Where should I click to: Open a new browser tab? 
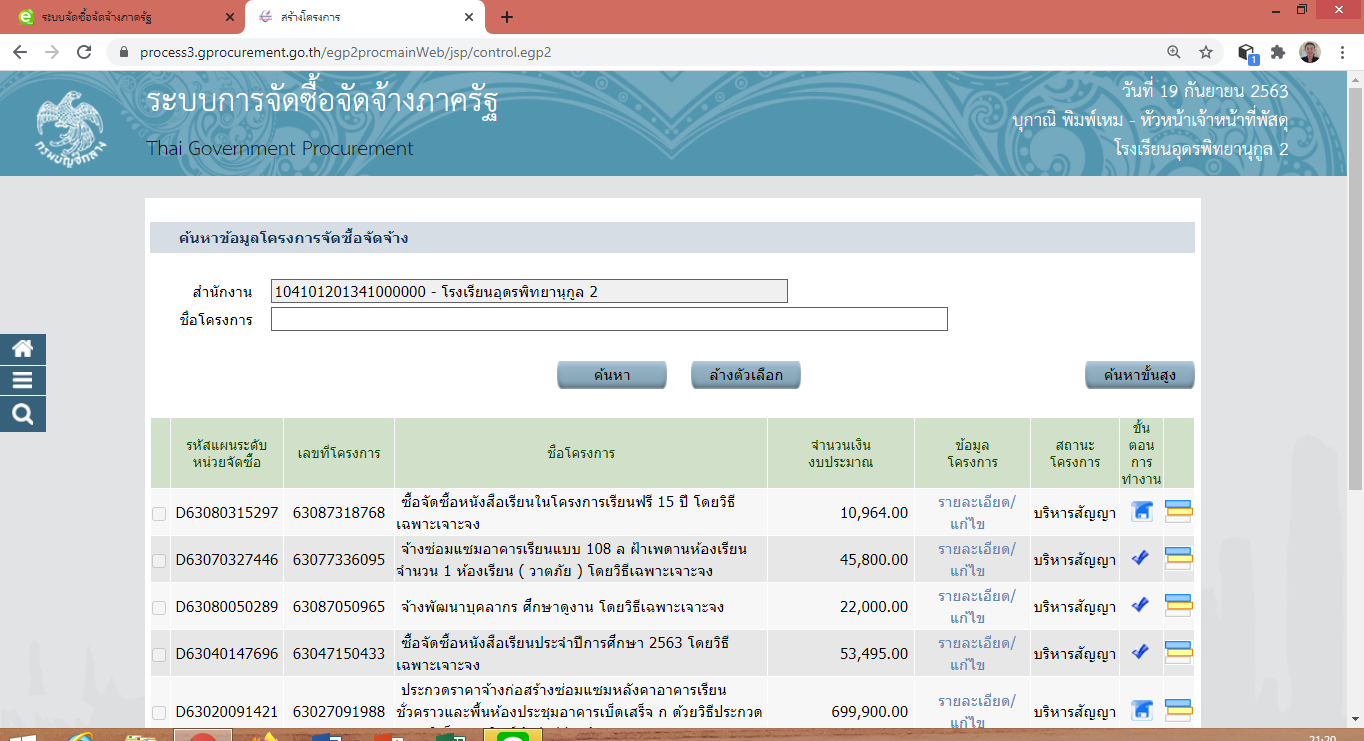(x=507, y=17)
